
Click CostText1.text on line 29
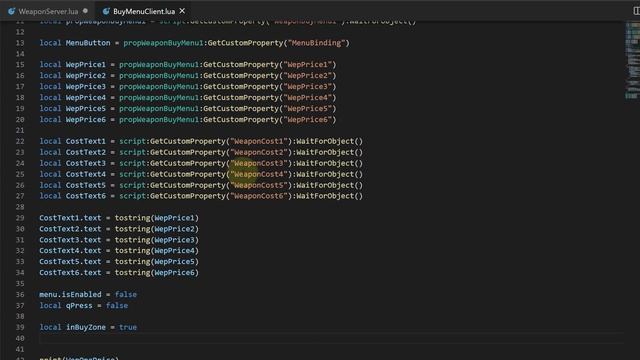70,218
